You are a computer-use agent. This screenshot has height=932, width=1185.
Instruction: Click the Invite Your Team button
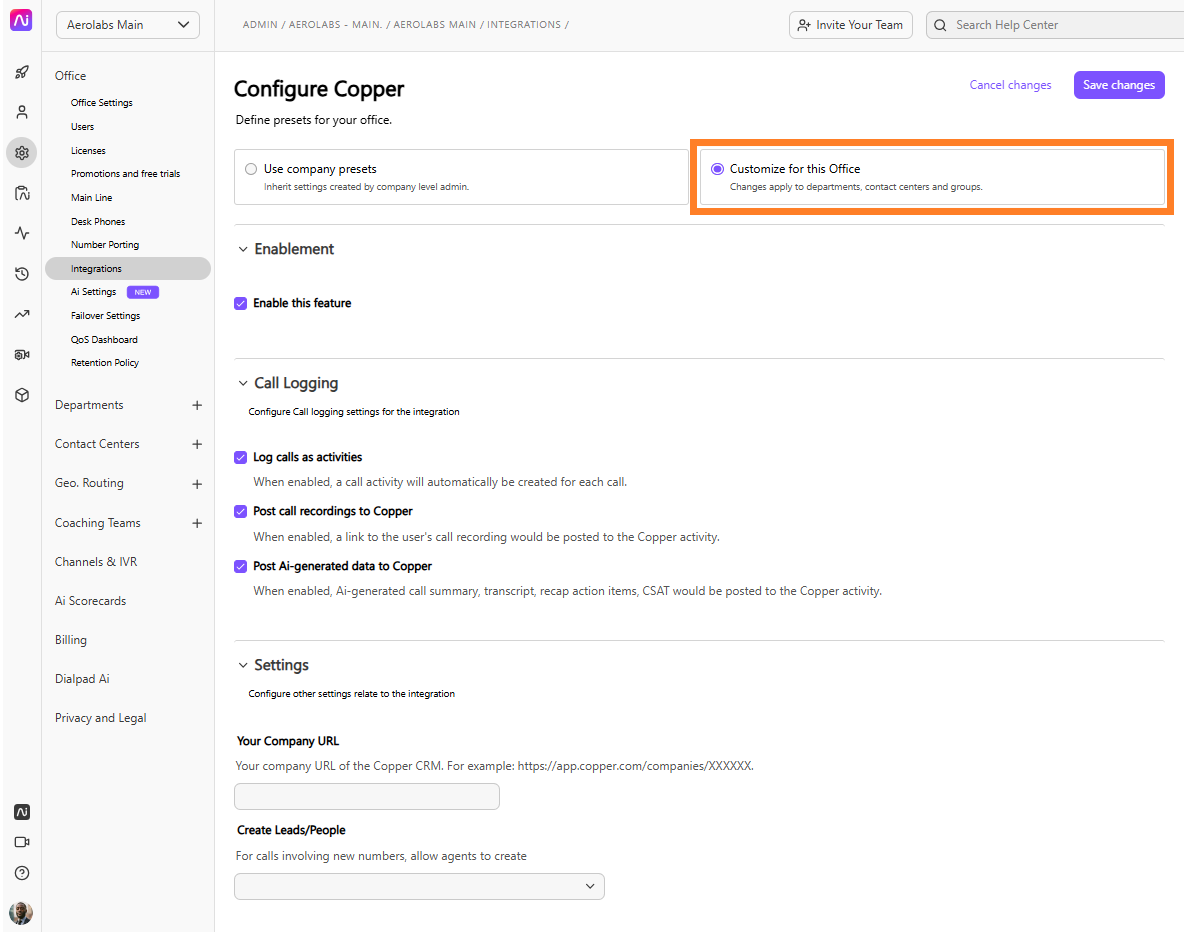click(851, 25)
